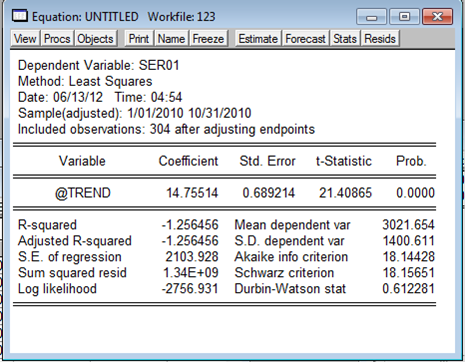466x363 pixels.
Task: Show the Stats view
Action: (x=345, y=39)
